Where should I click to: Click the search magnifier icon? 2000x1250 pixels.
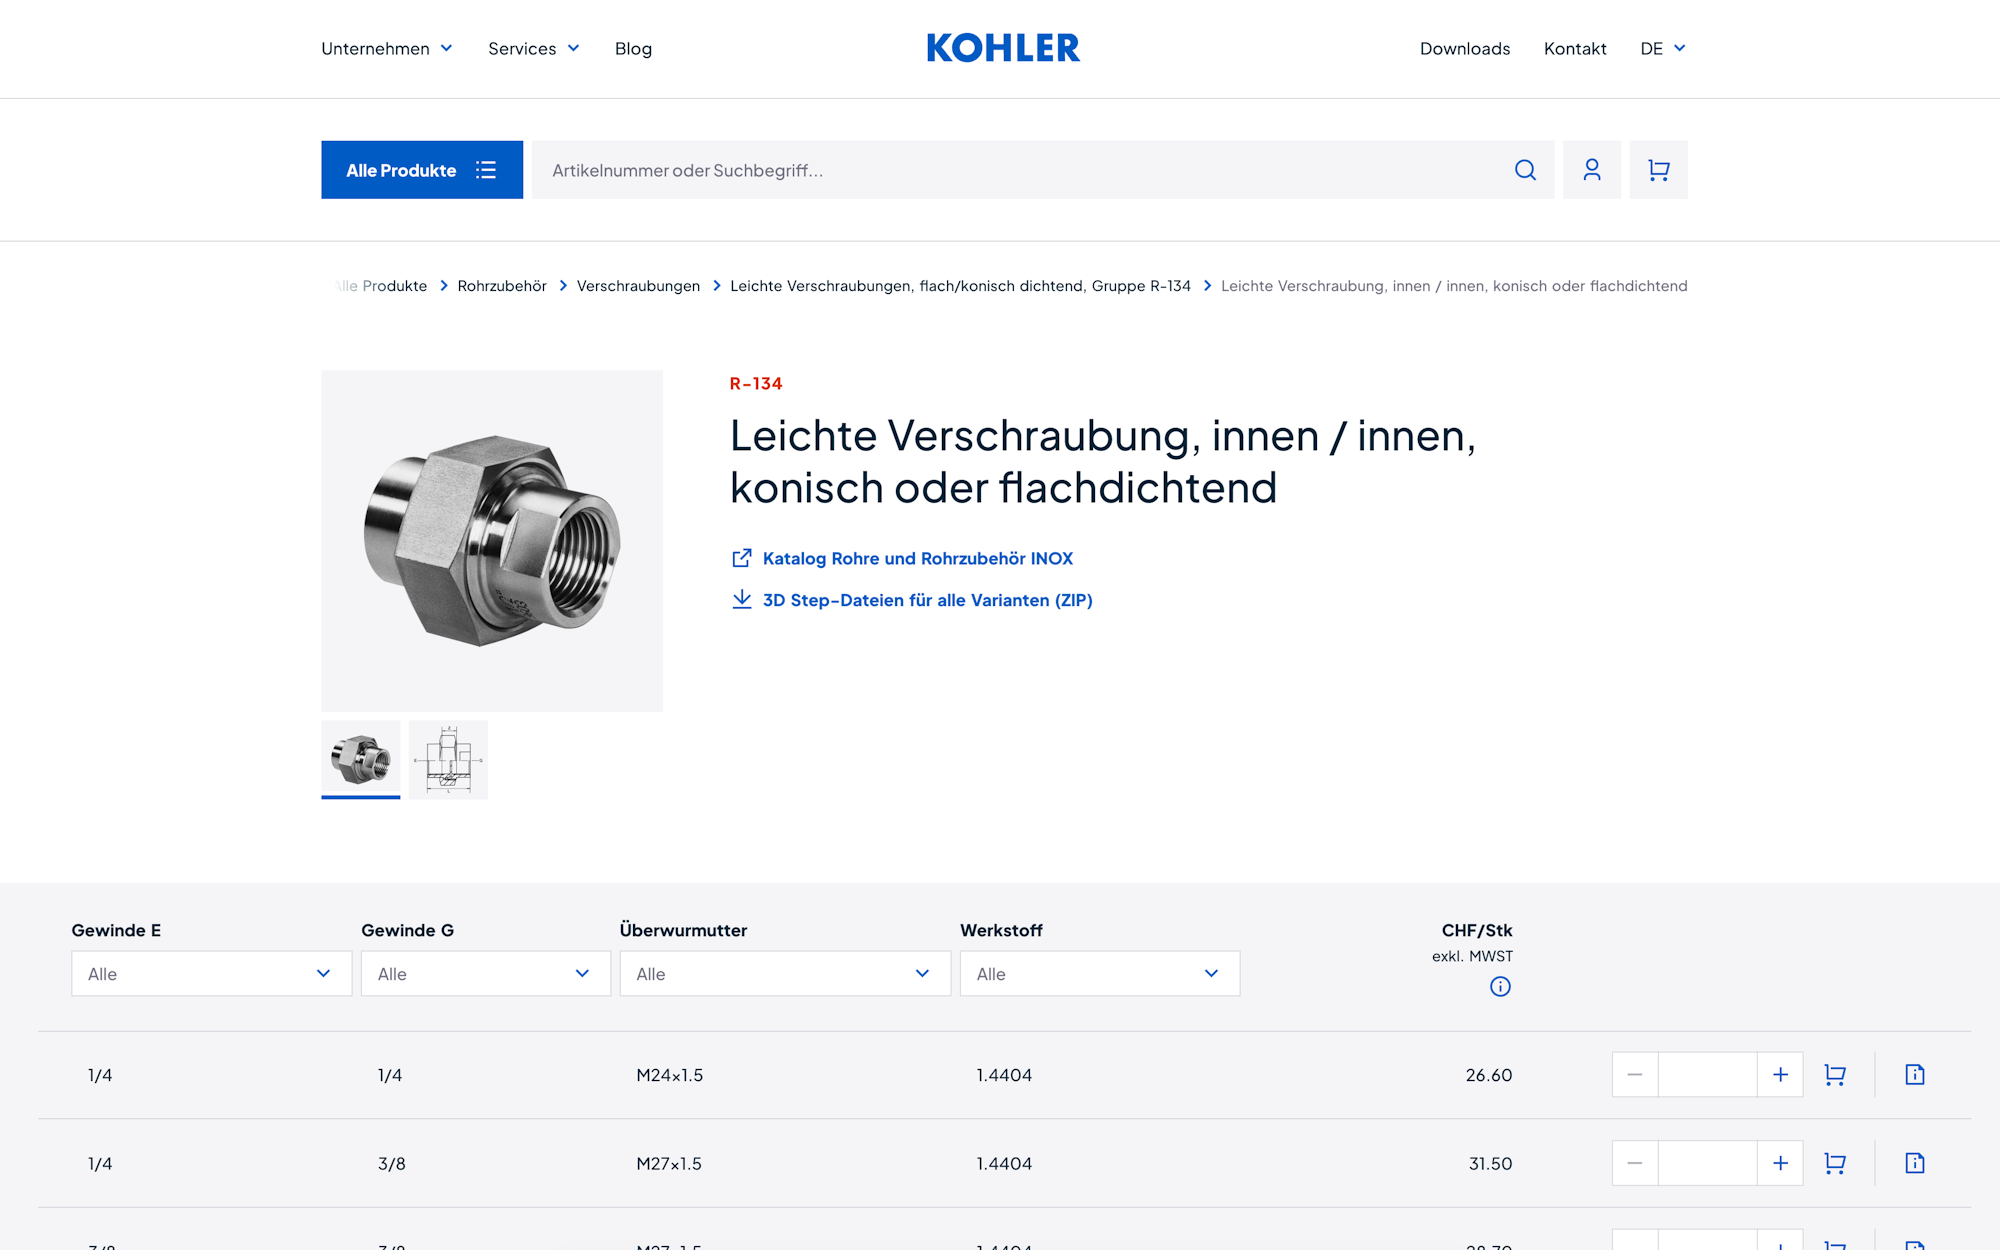(x=1525, y=170)
